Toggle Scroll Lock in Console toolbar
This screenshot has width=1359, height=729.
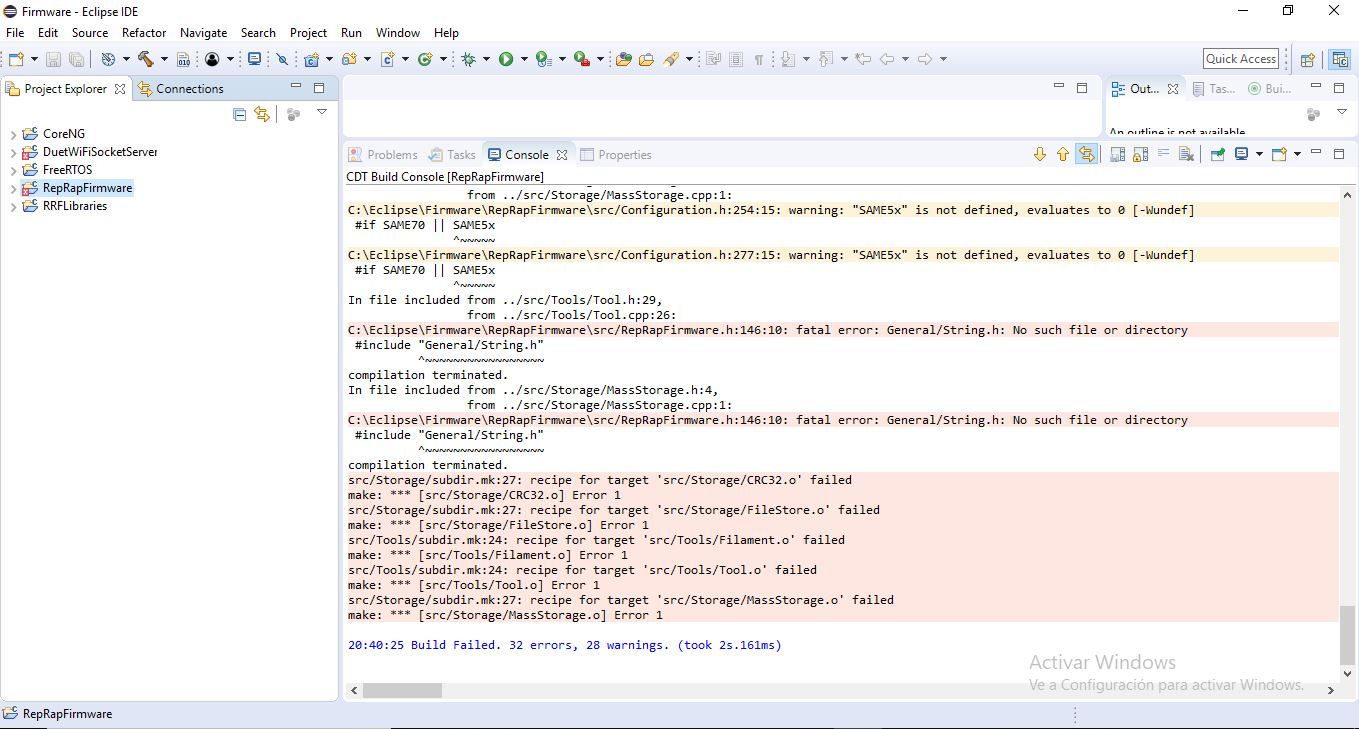tap(1140, 154)
